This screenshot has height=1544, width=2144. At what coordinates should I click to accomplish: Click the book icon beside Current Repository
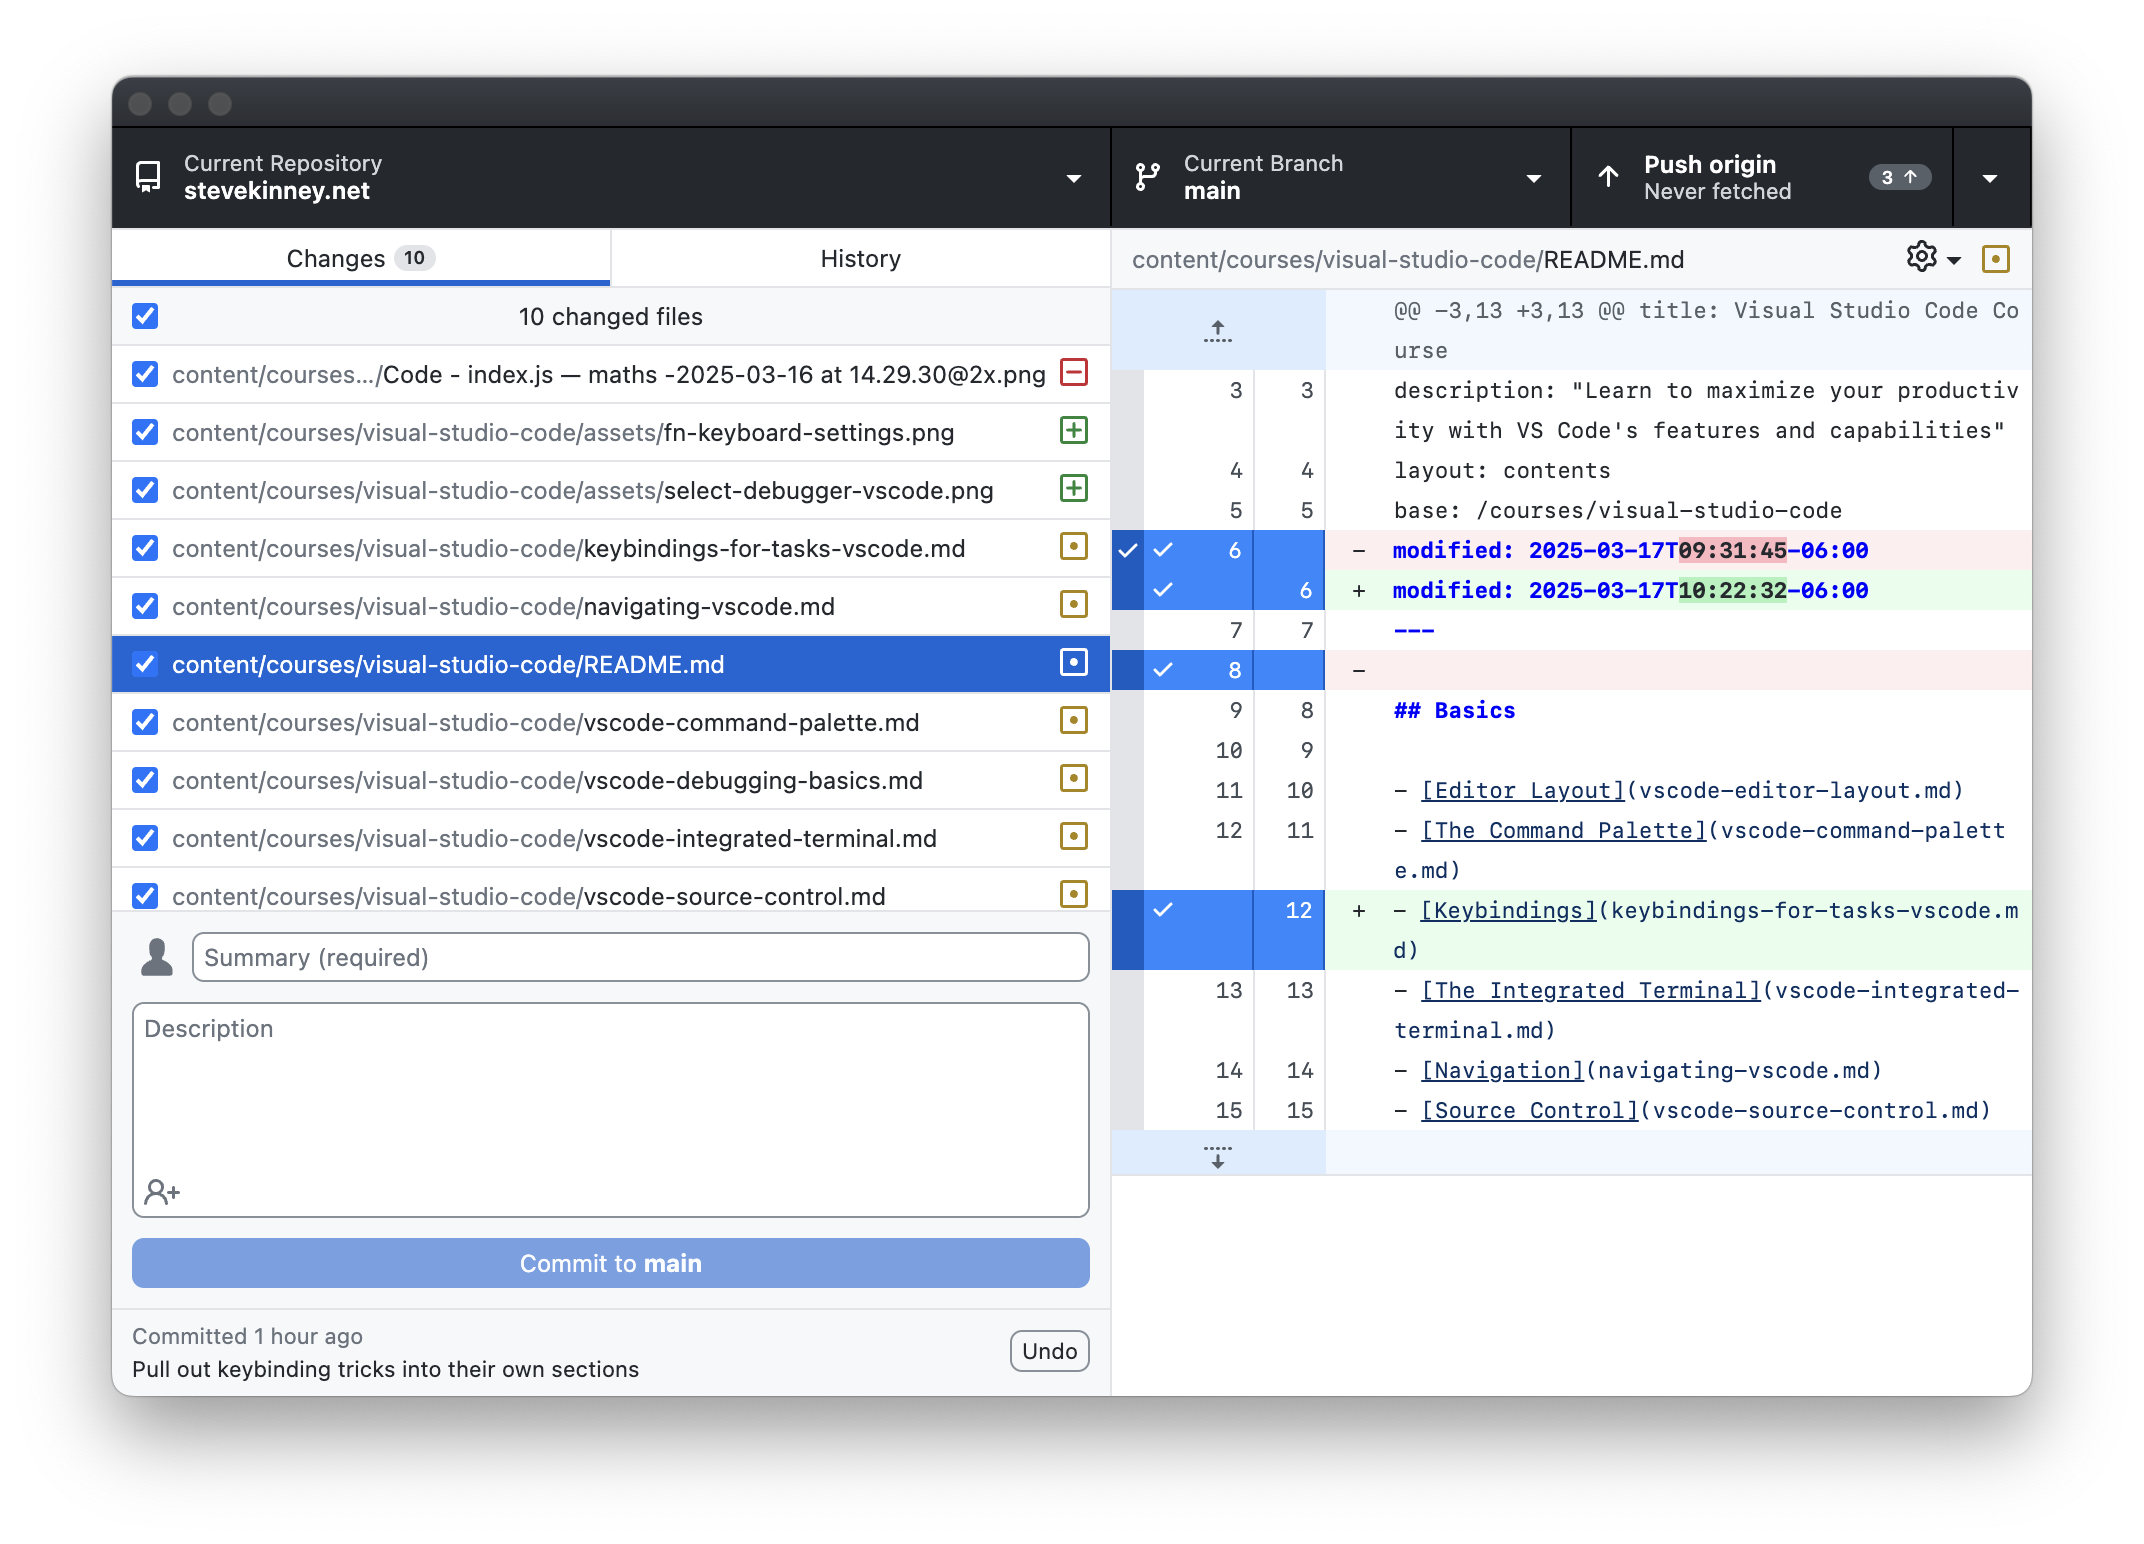pos(148,177)
